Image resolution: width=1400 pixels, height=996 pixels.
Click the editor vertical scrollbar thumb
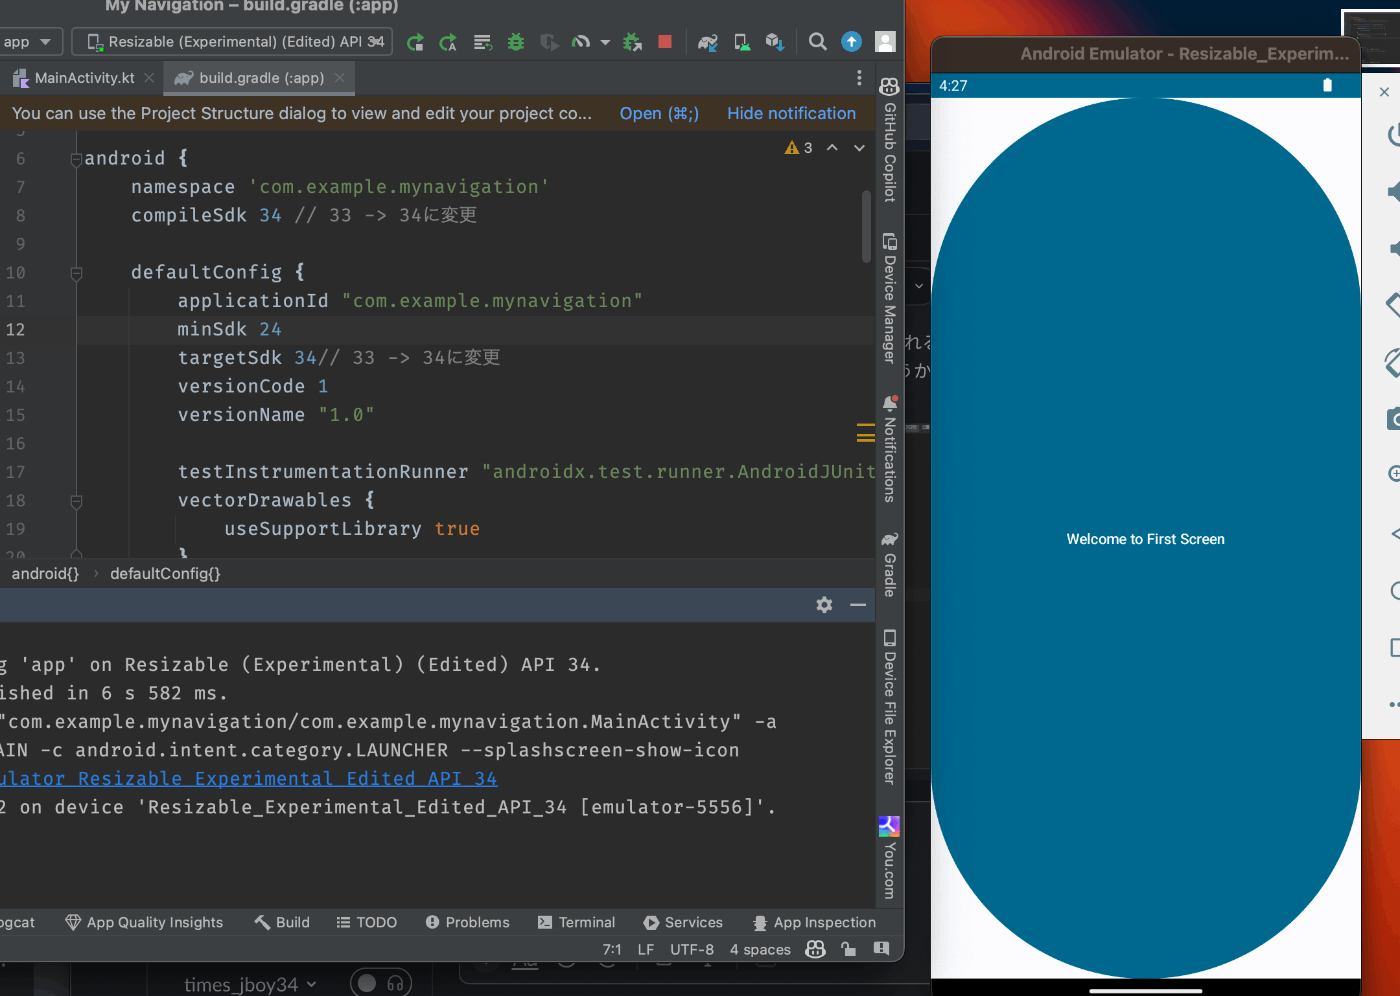[x=866, y=227]
